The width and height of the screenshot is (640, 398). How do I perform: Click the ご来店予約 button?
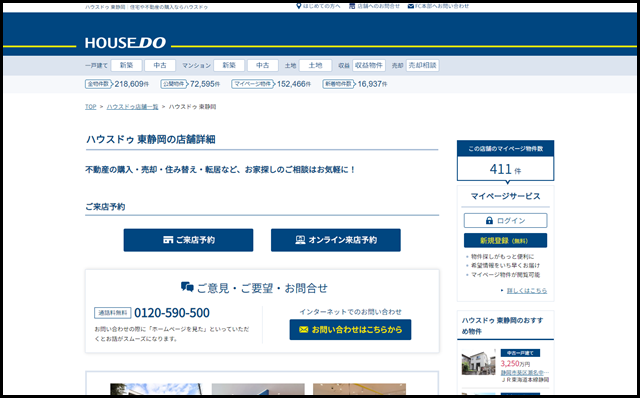tap(188, 240)
